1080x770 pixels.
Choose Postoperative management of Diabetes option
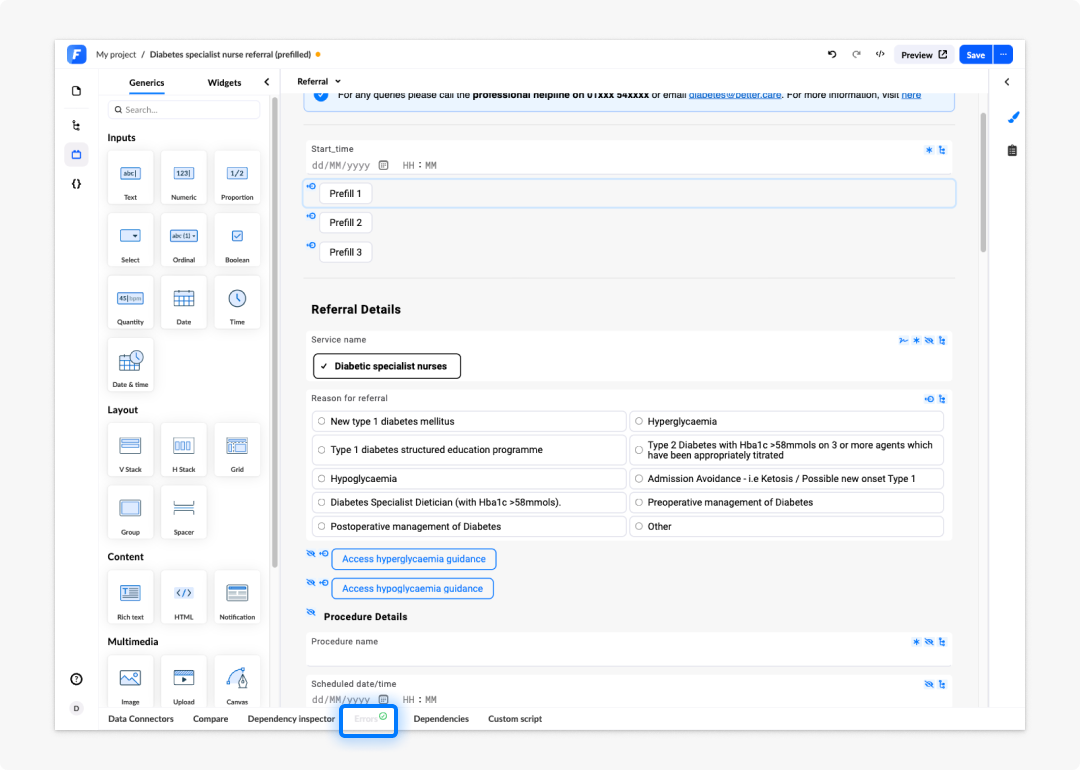click(x=469, y=527)
